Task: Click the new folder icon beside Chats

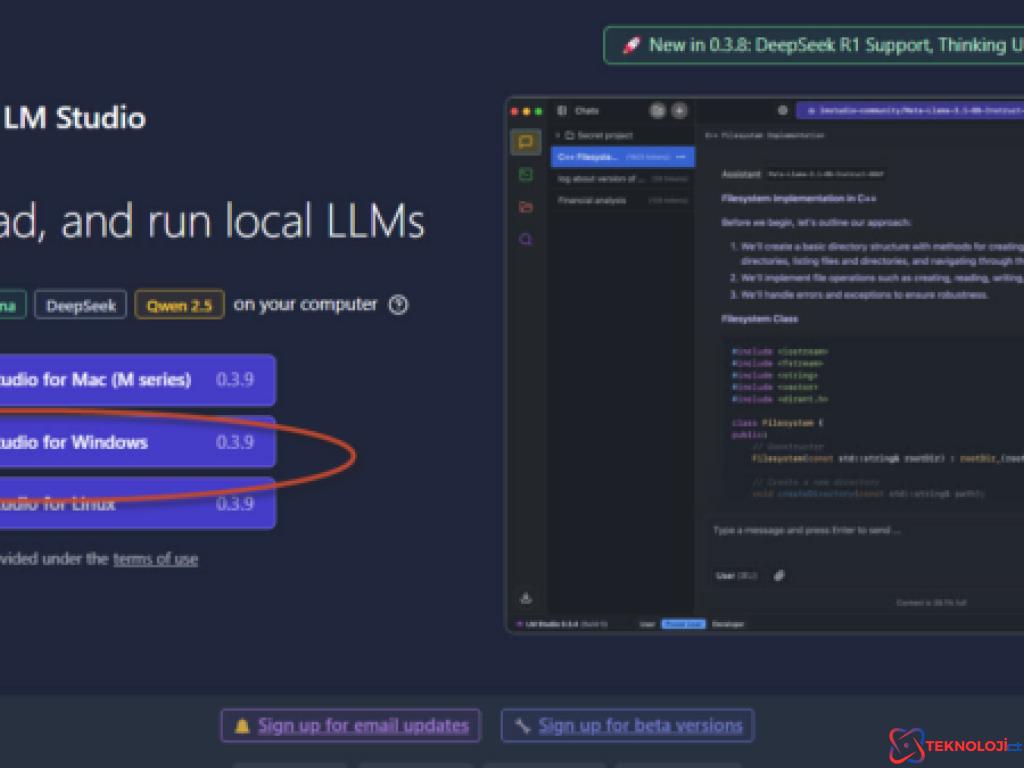Action: (x=657, y=111)
